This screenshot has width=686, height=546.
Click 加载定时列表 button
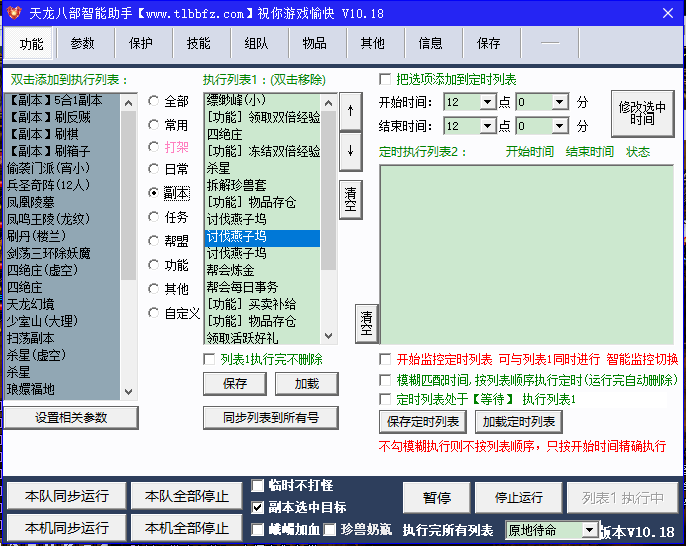(x=518, y=421)
